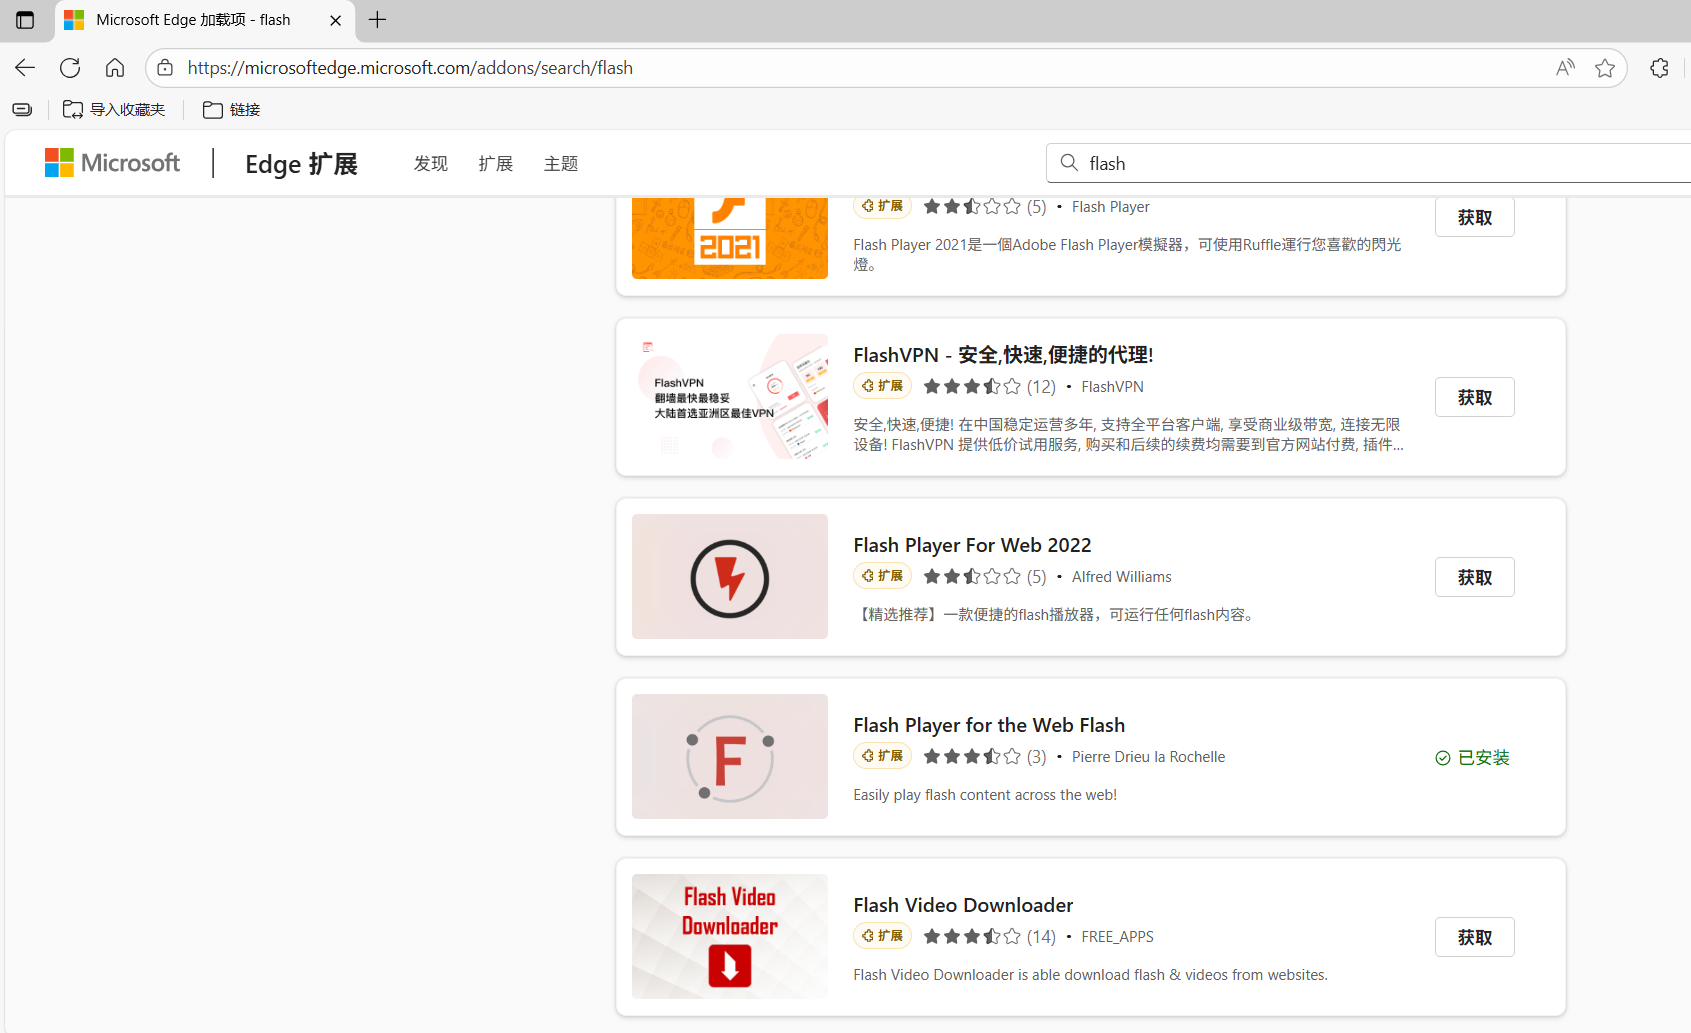This screenshot has width=1691, height=1033.
Task: Click description starting 'Flash Video Downloader is able'
Action: click(x=1090, y=975)
